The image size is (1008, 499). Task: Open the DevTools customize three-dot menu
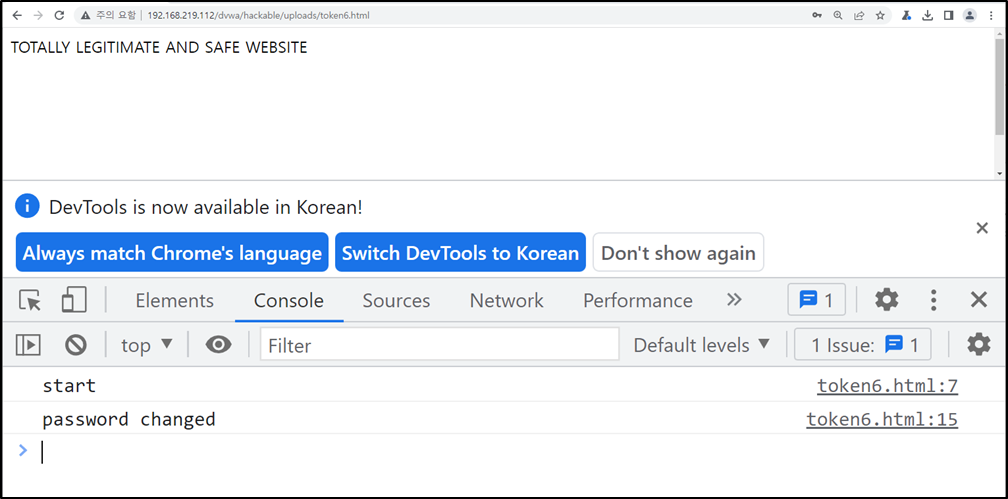(x=933, y=300)
